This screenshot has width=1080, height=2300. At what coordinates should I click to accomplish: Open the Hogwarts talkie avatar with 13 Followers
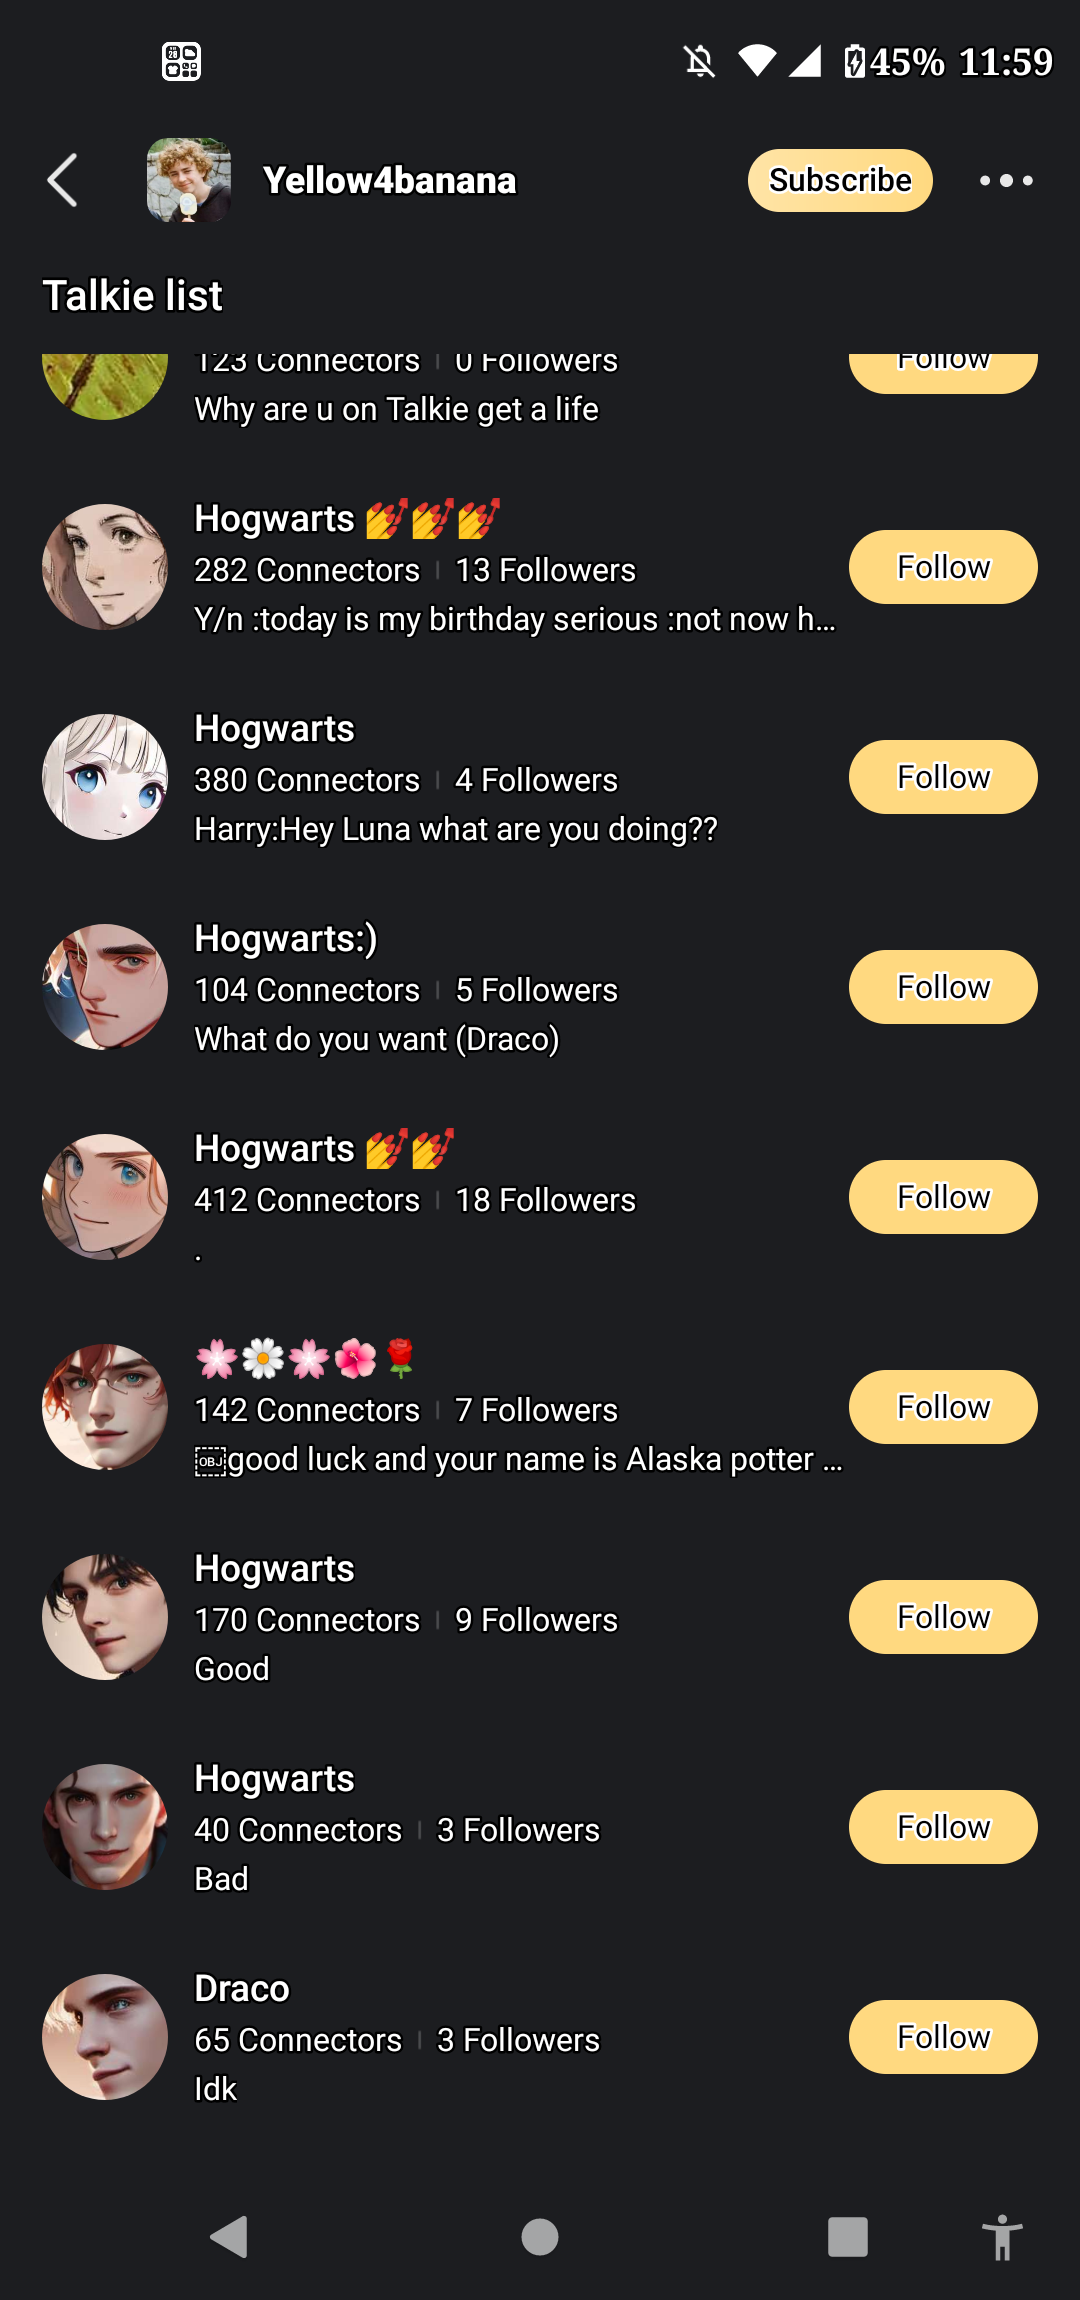pyautogui.click(x=105, y=567)
